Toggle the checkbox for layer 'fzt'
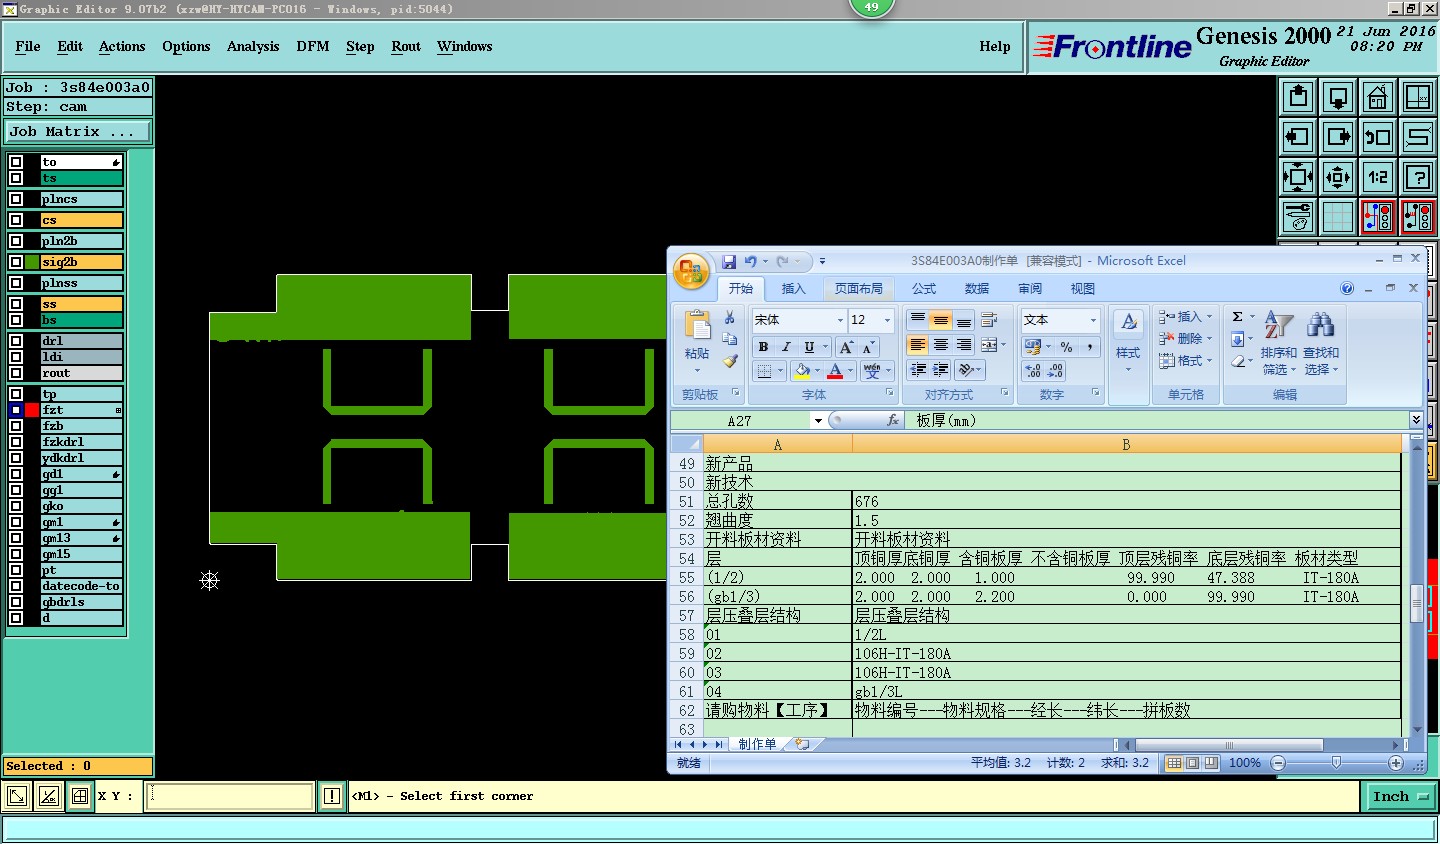 tap(16, 410)
